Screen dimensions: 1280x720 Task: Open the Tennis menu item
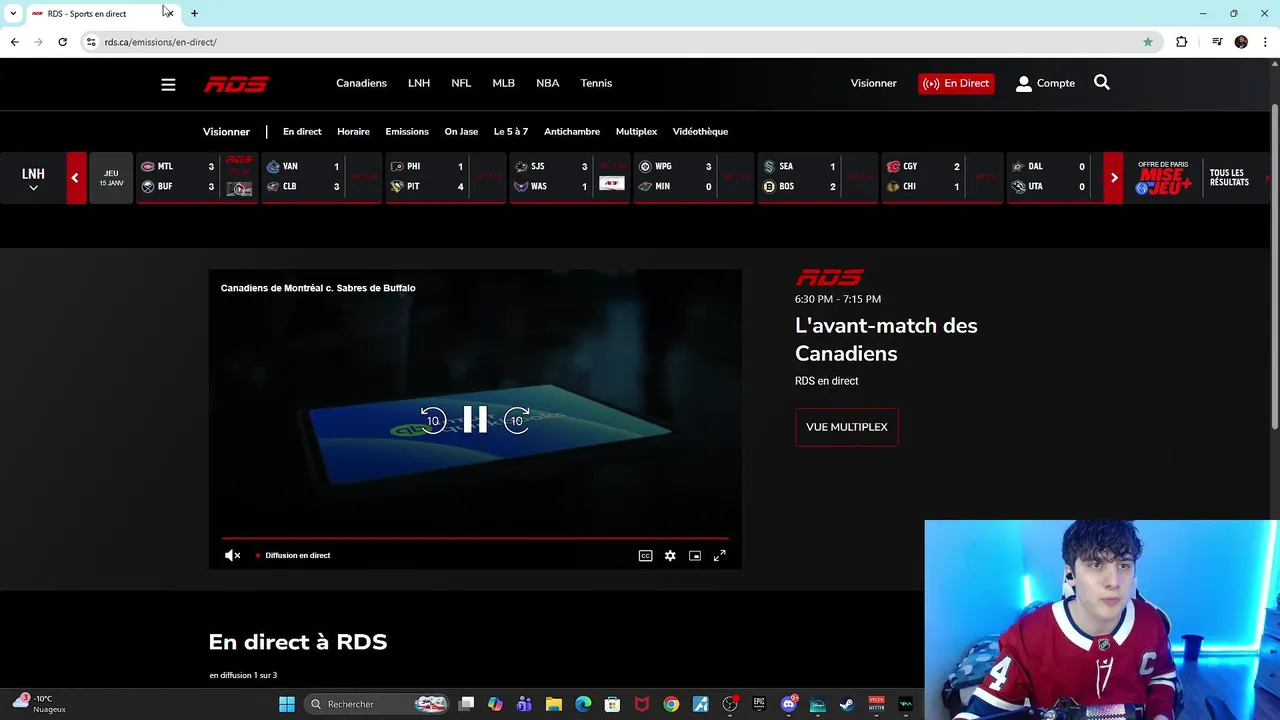point(596,84)
